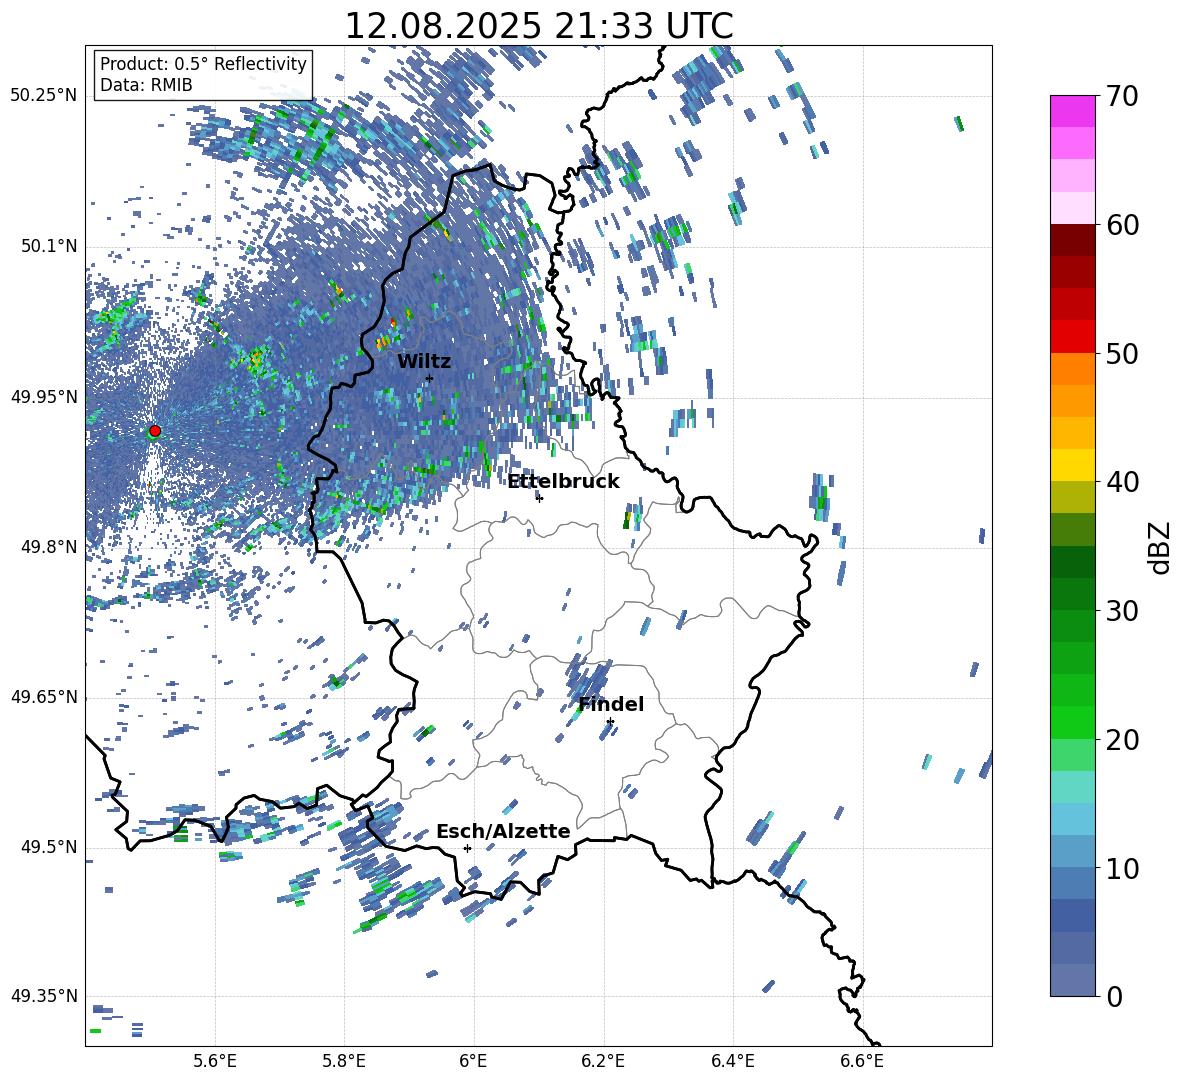This screenshot has height=1081, width=1184.
Task: Click the 5.6°E longitude label
Action: pyautogui.click(x=215, y=1061)
